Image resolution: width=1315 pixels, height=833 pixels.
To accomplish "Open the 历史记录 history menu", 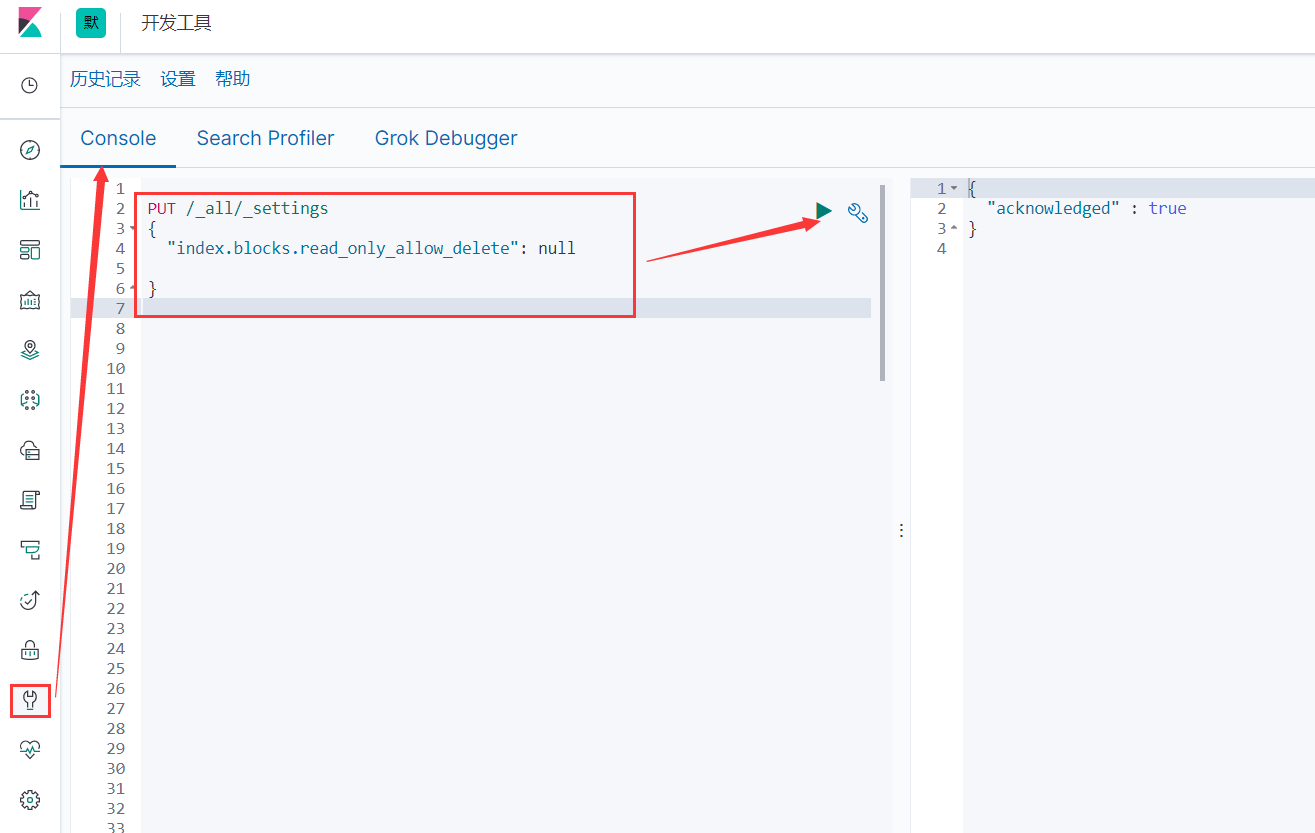I will tap(105, 78).
